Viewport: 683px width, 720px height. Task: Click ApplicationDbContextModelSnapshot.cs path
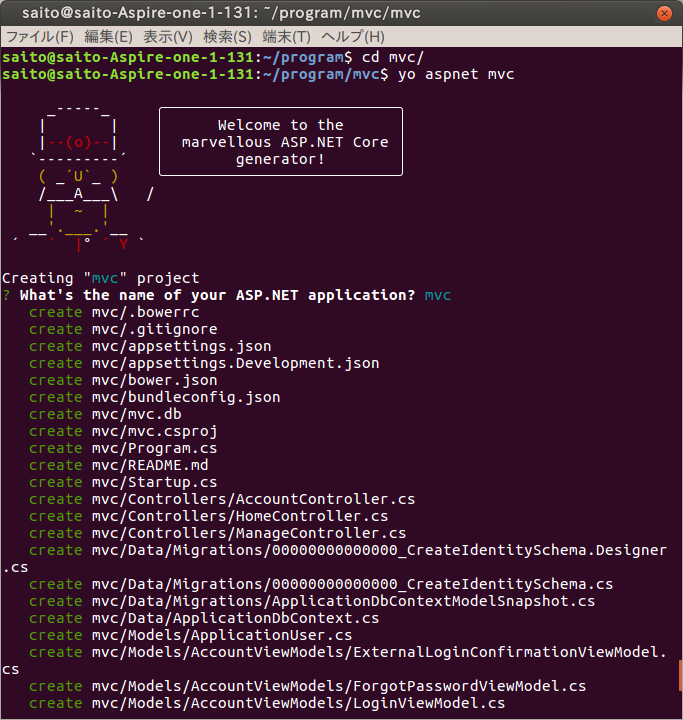pyautogui.click(x=343, y=601)
